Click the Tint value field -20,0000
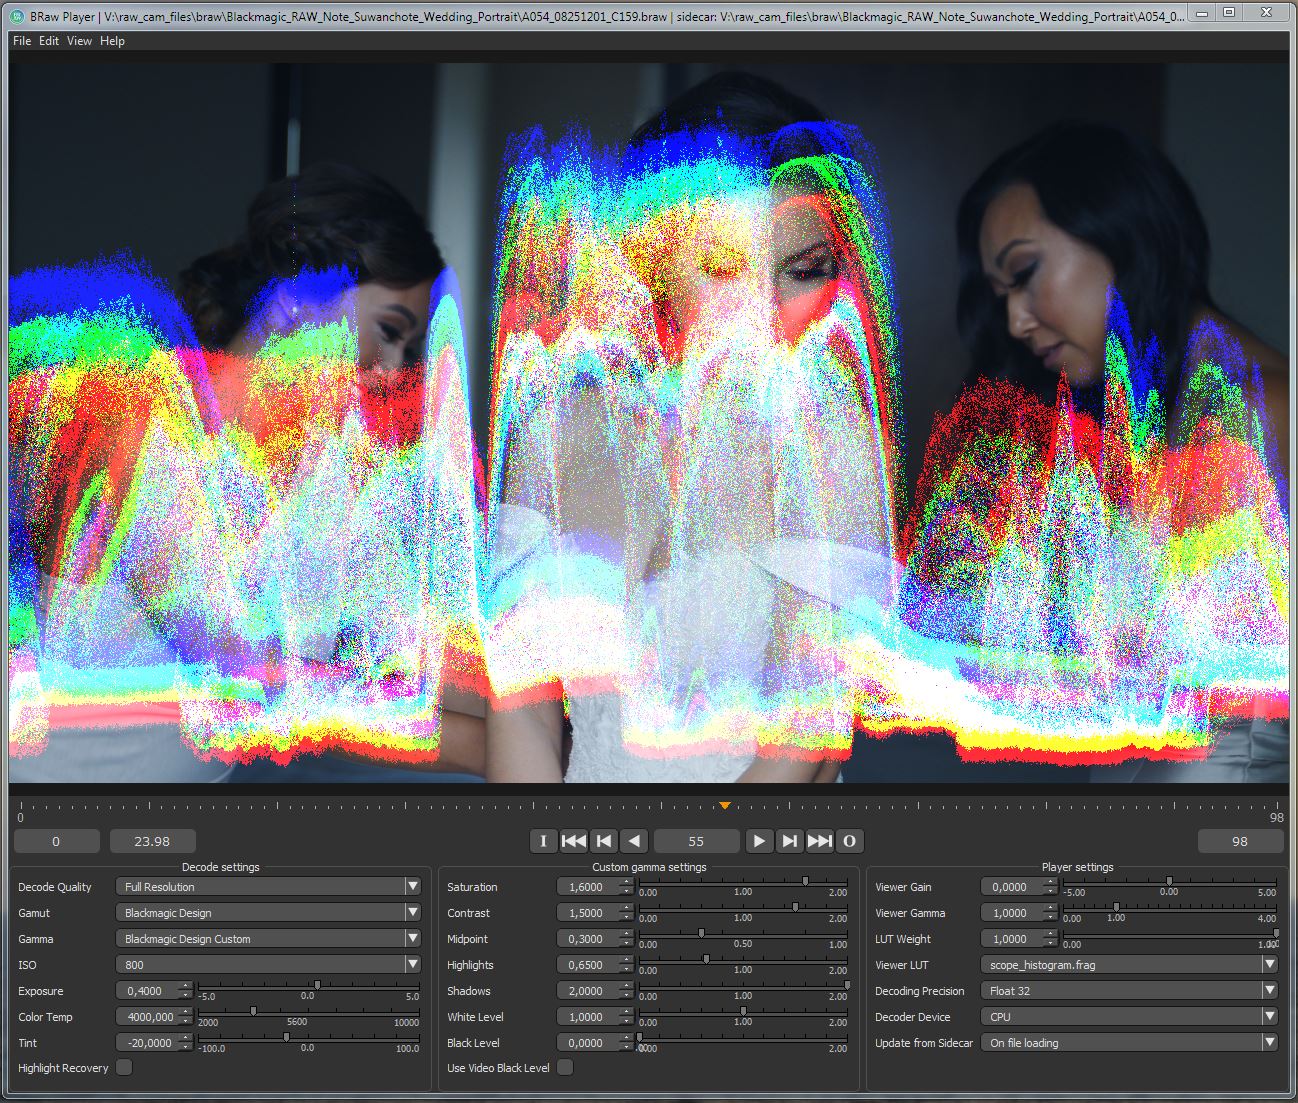Screen dimensions: 1298x1103 click(x=154, y=1042)
